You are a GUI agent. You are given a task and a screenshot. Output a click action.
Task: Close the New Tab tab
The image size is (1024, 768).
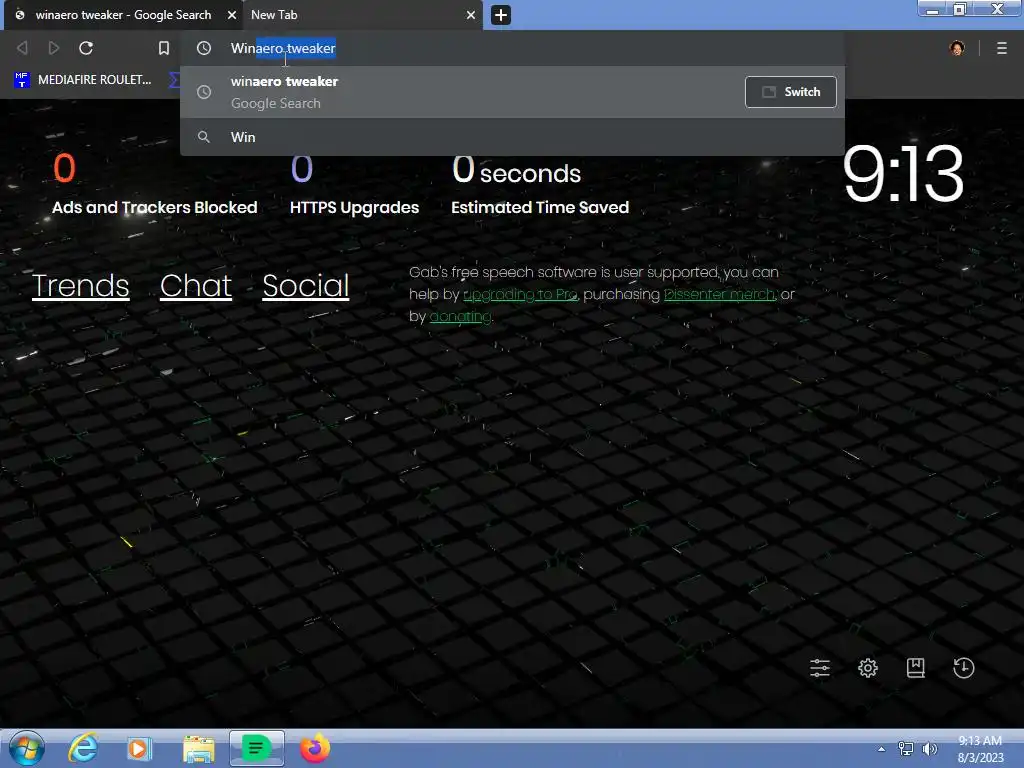point(470,14)
